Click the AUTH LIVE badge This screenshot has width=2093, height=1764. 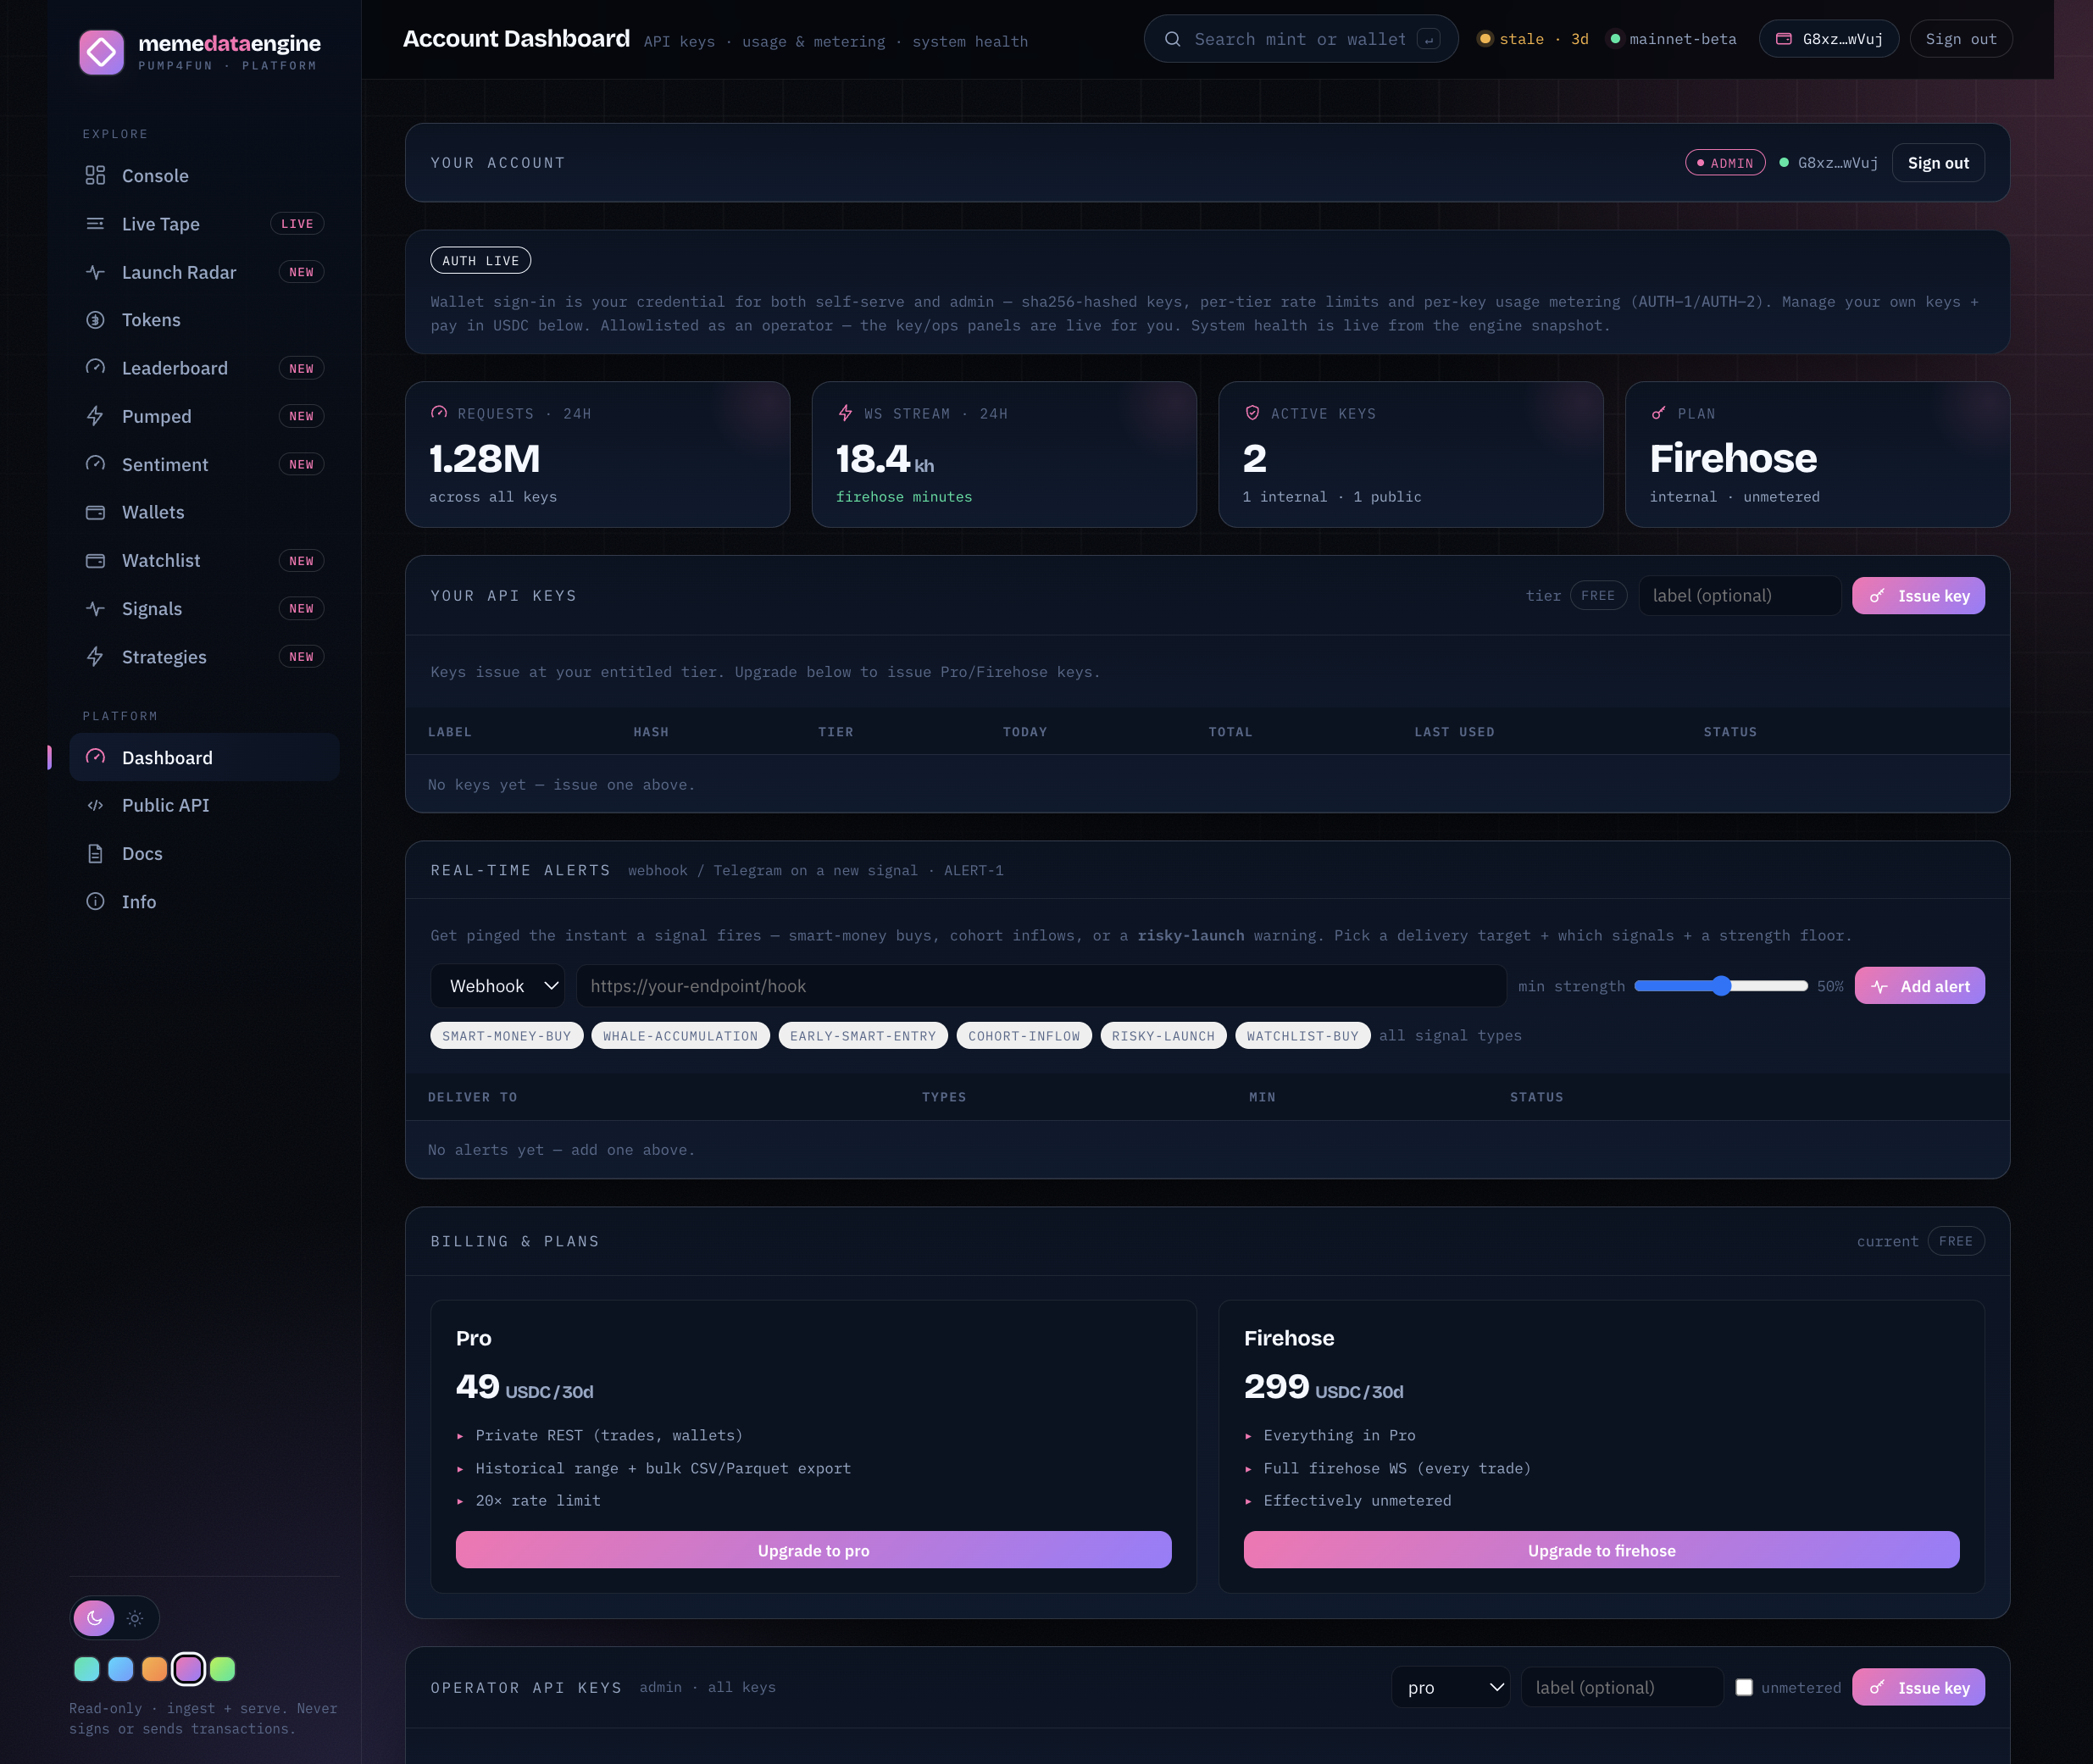pyautogui.click(x=480, y=261)
